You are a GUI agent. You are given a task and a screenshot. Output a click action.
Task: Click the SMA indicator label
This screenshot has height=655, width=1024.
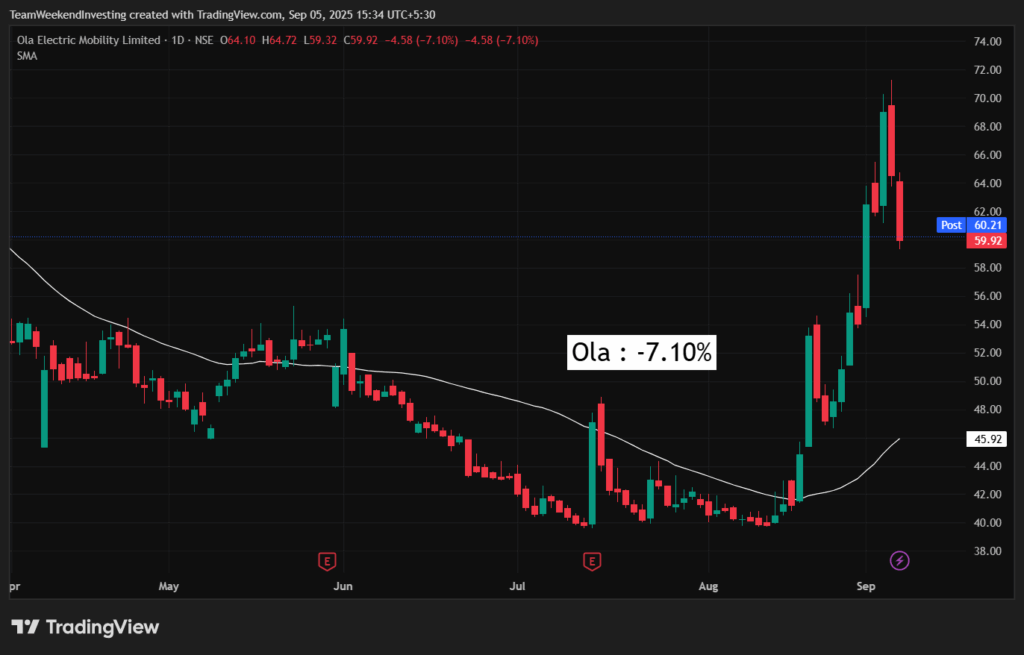pyautogui.click(x=27, y=56)
